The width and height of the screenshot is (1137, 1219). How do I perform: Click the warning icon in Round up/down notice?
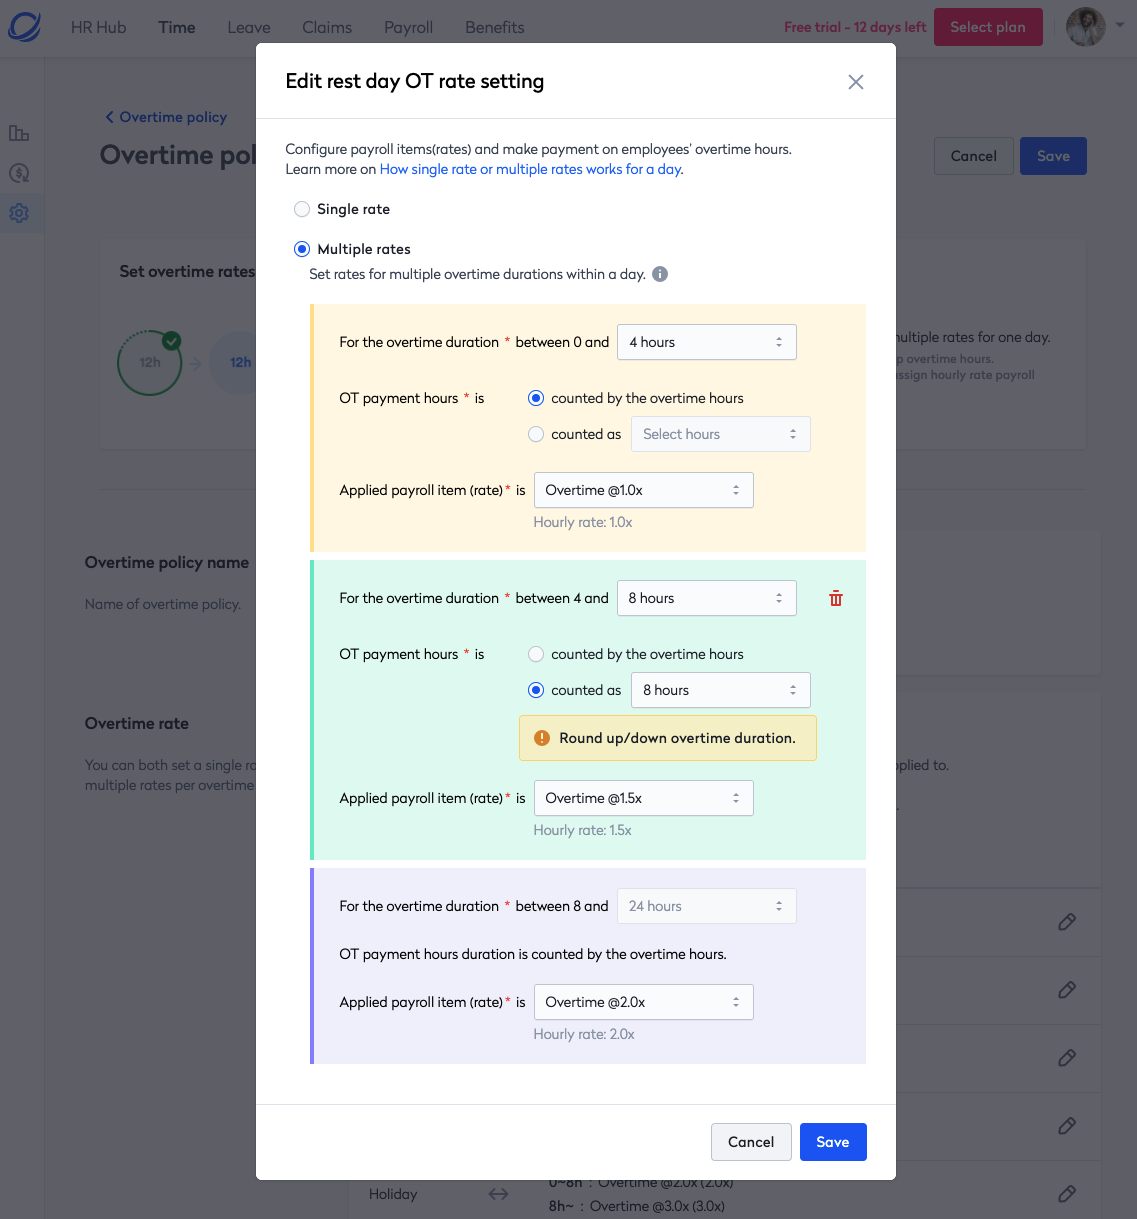(542, 738)
